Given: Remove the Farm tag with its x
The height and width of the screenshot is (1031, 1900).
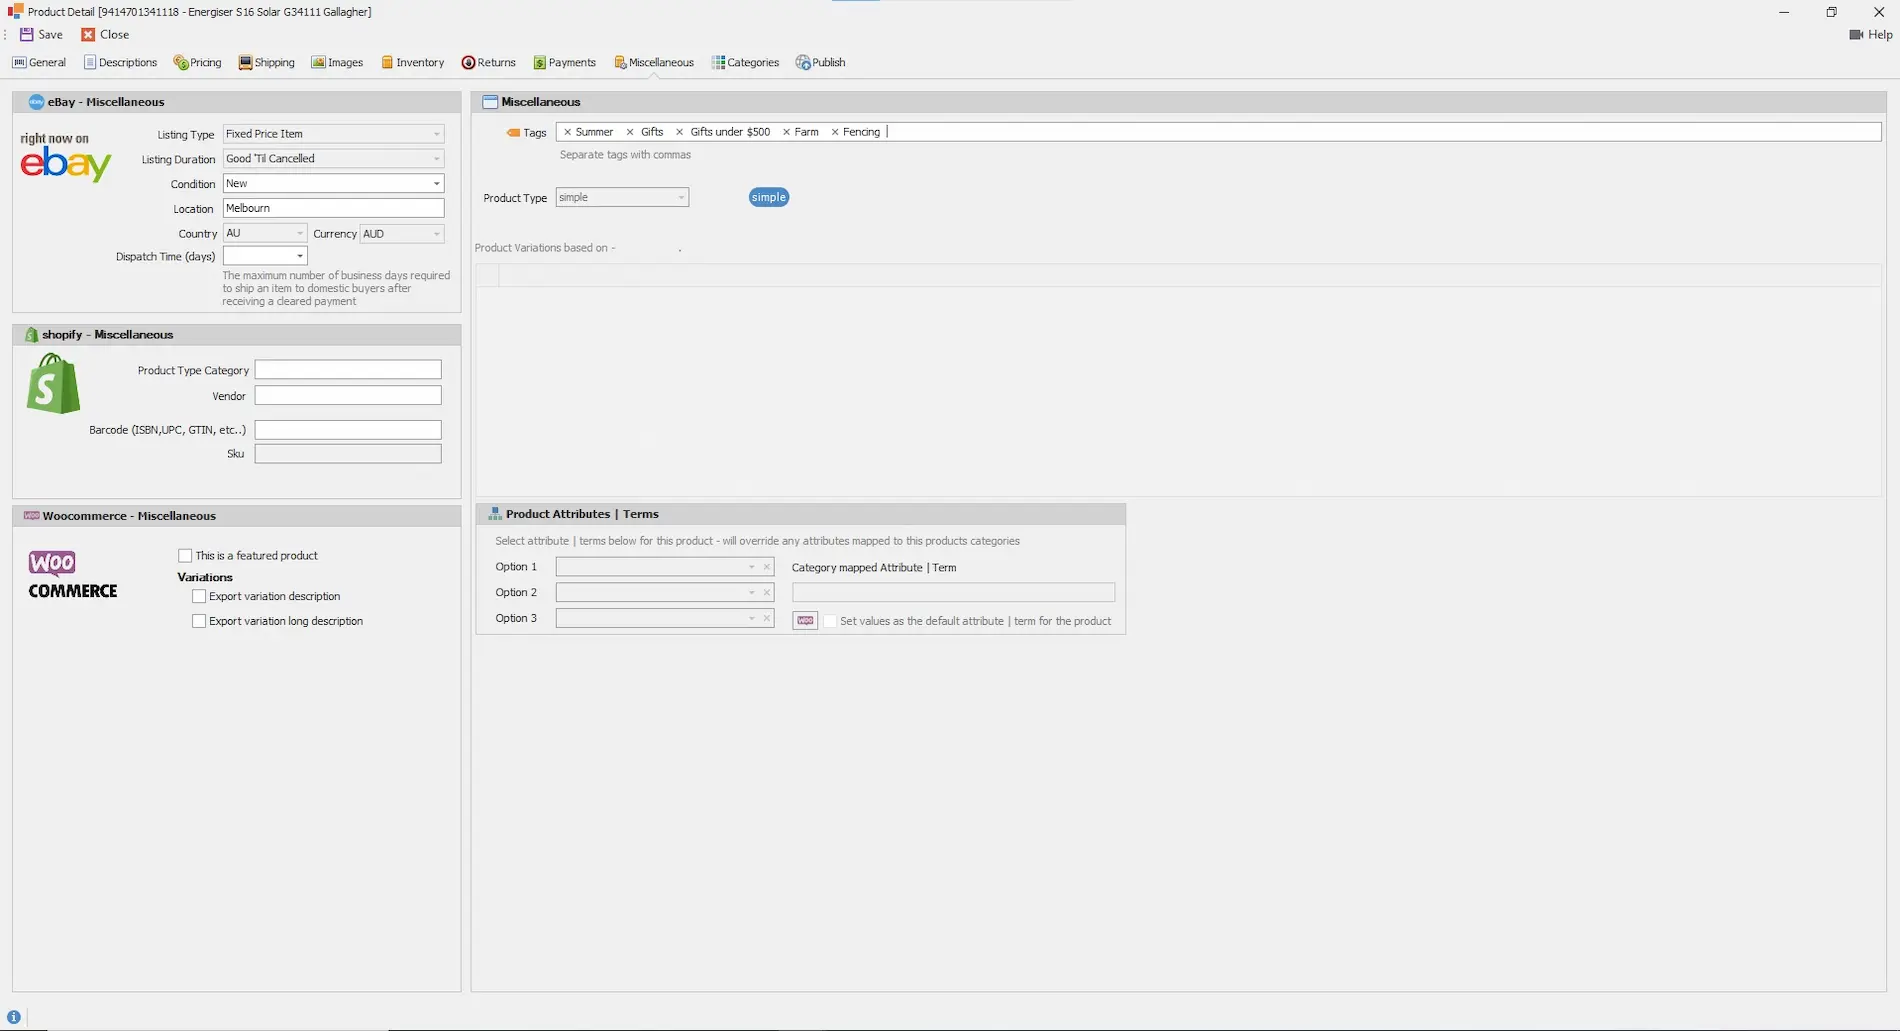Looking at the screenshot, I should click(786, 132).
